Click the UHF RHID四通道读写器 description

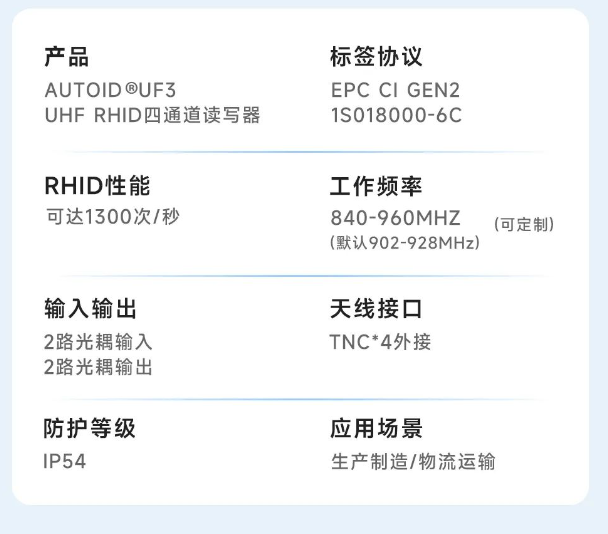(x=152, y=115)
